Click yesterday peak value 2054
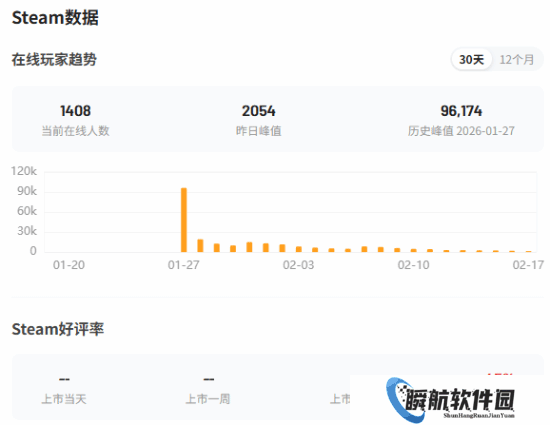The height and width of the screenshot is (425, 550). click(259, 111)
